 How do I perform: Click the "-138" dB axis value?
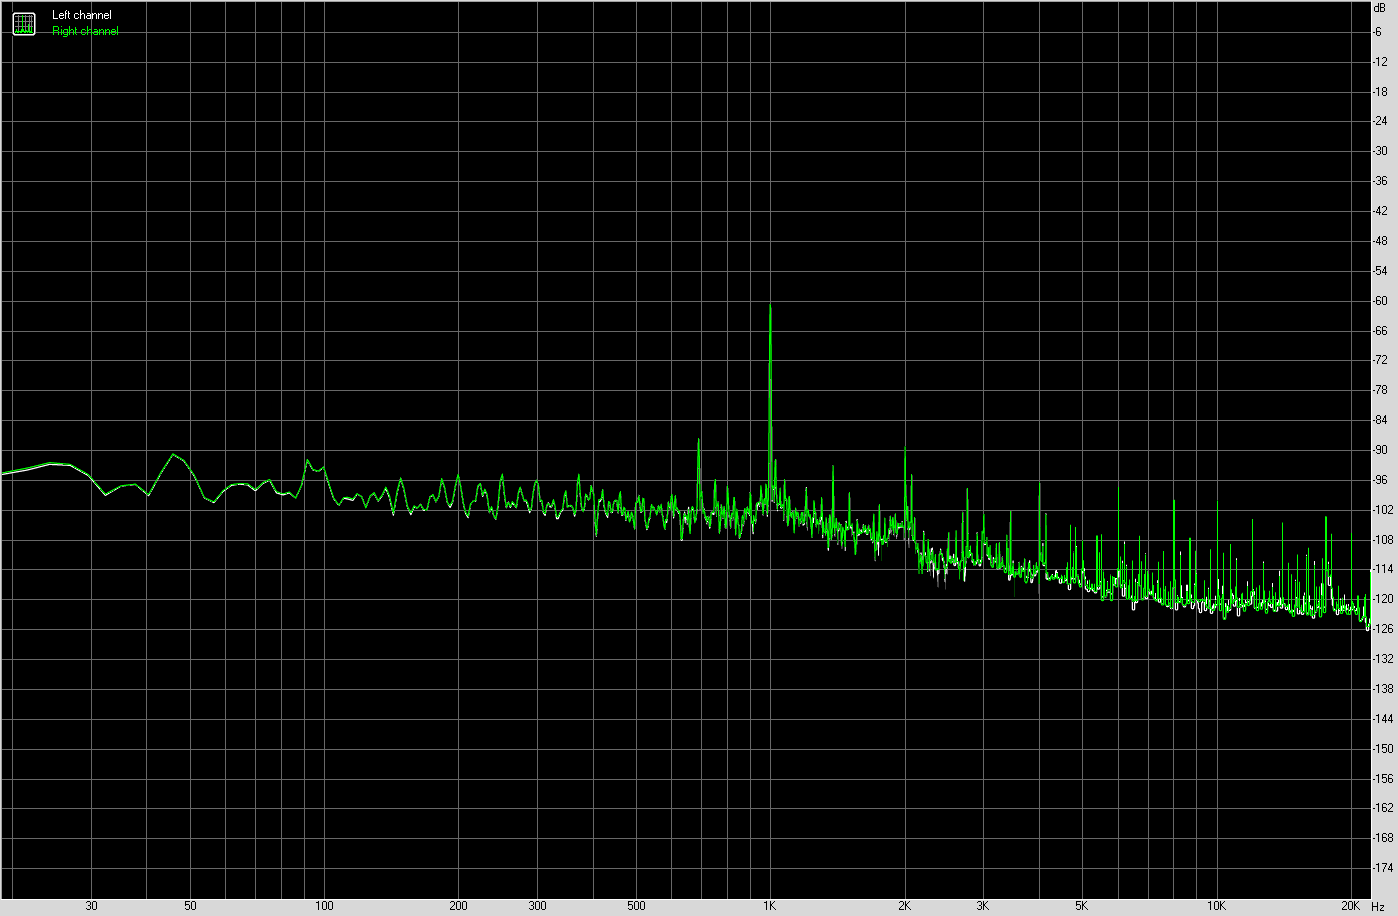1383,689
